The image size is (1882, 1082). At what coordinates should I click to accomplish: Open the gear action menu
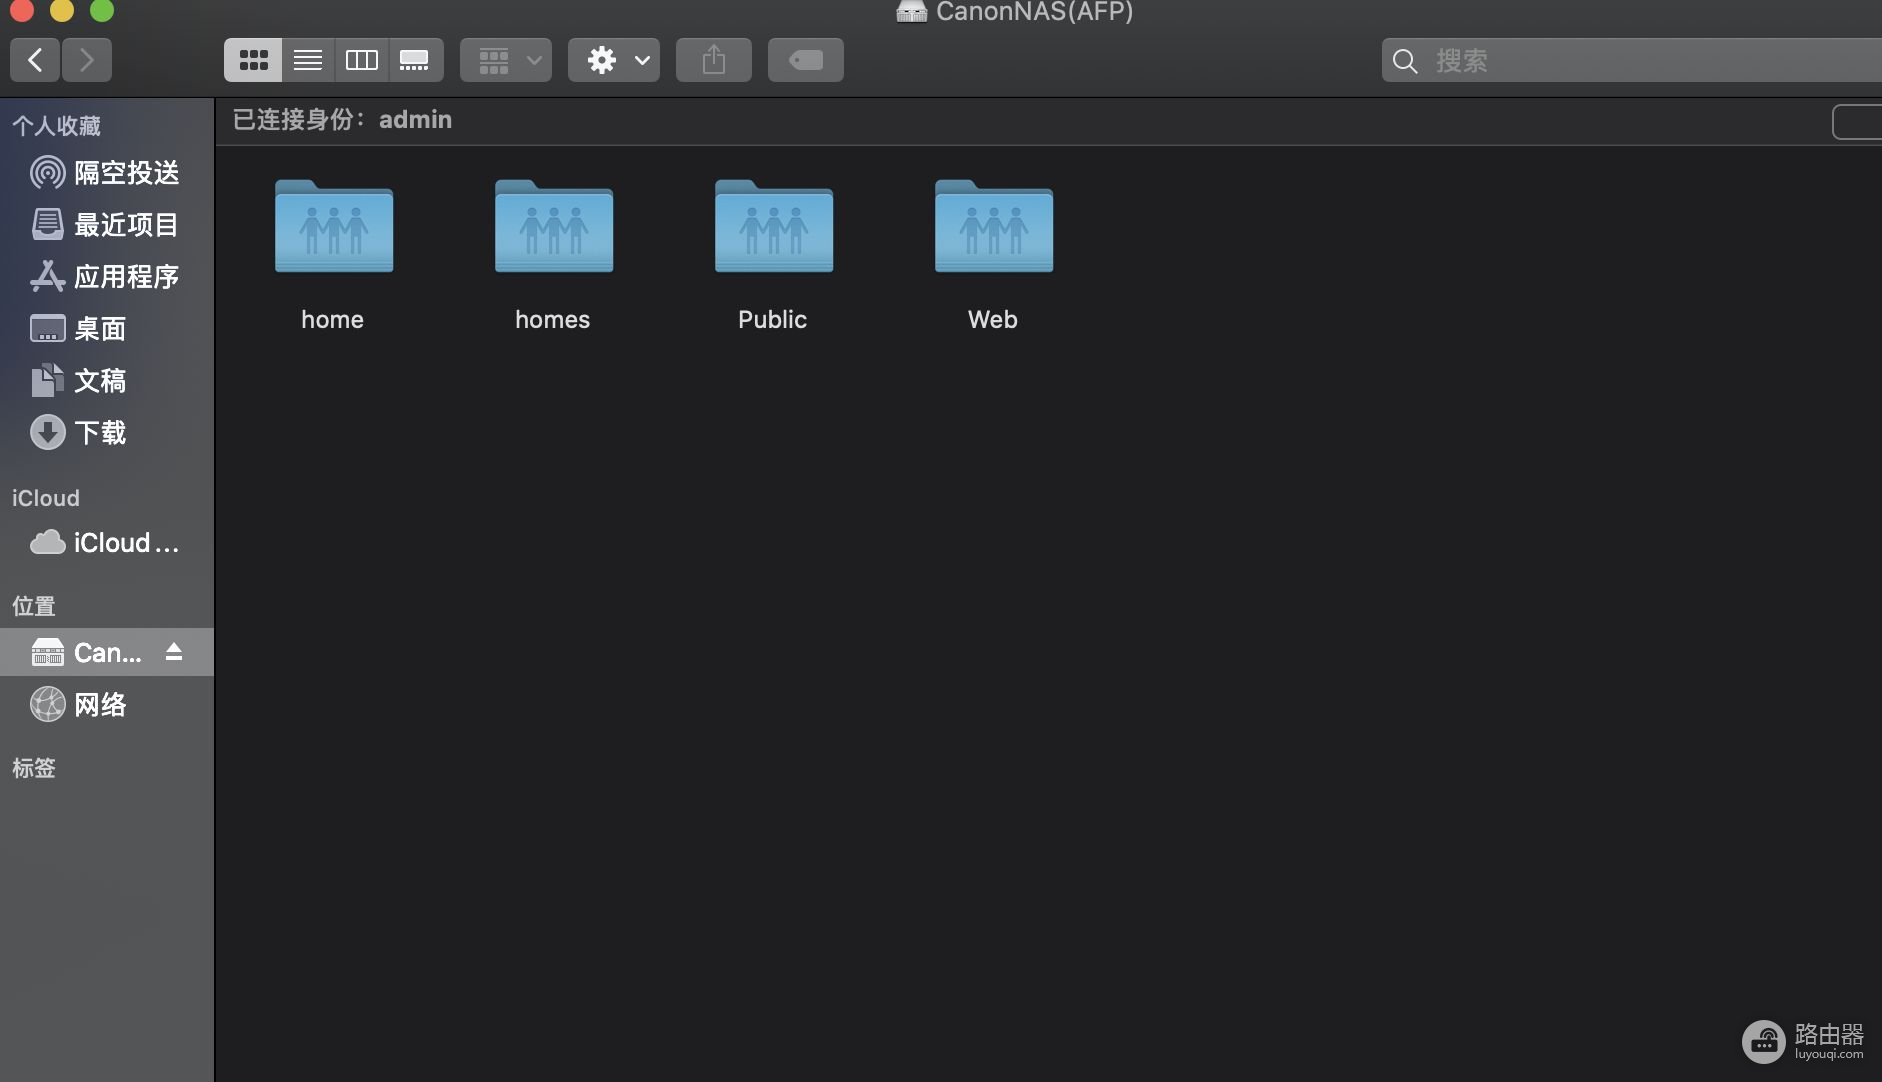click(x=614, y=60)
